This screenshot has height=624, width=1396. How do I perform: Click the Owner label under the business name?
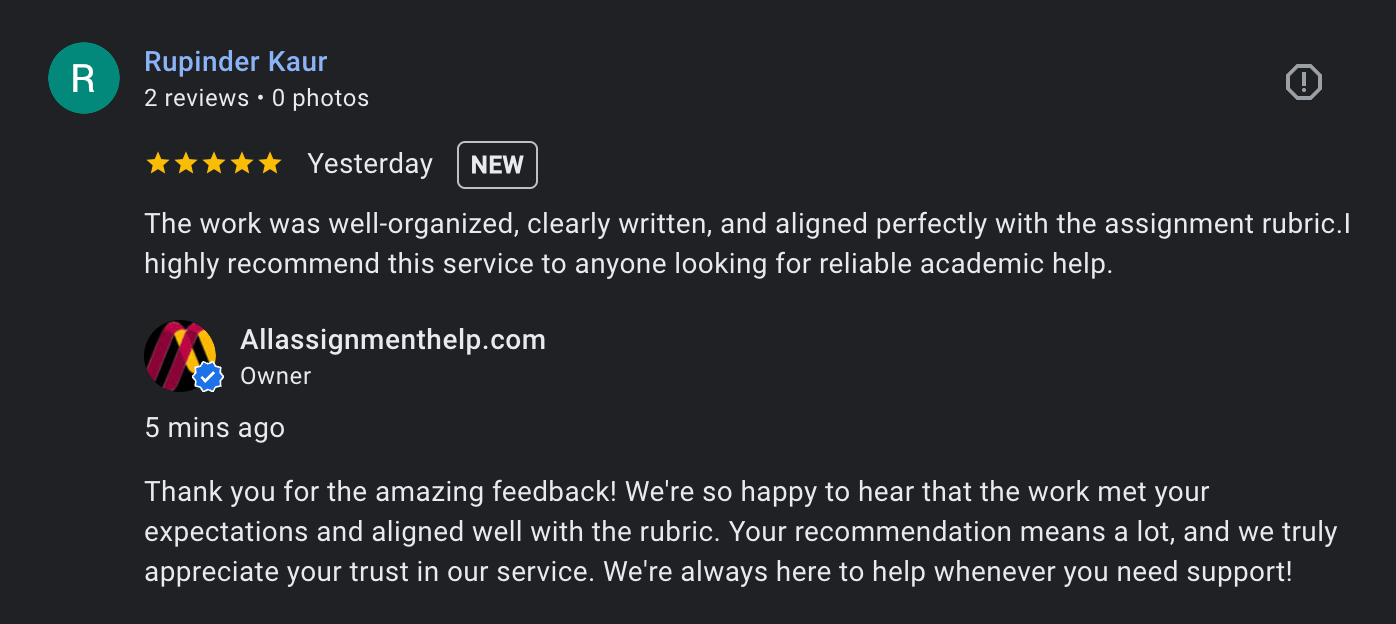[x=275, y=376]
